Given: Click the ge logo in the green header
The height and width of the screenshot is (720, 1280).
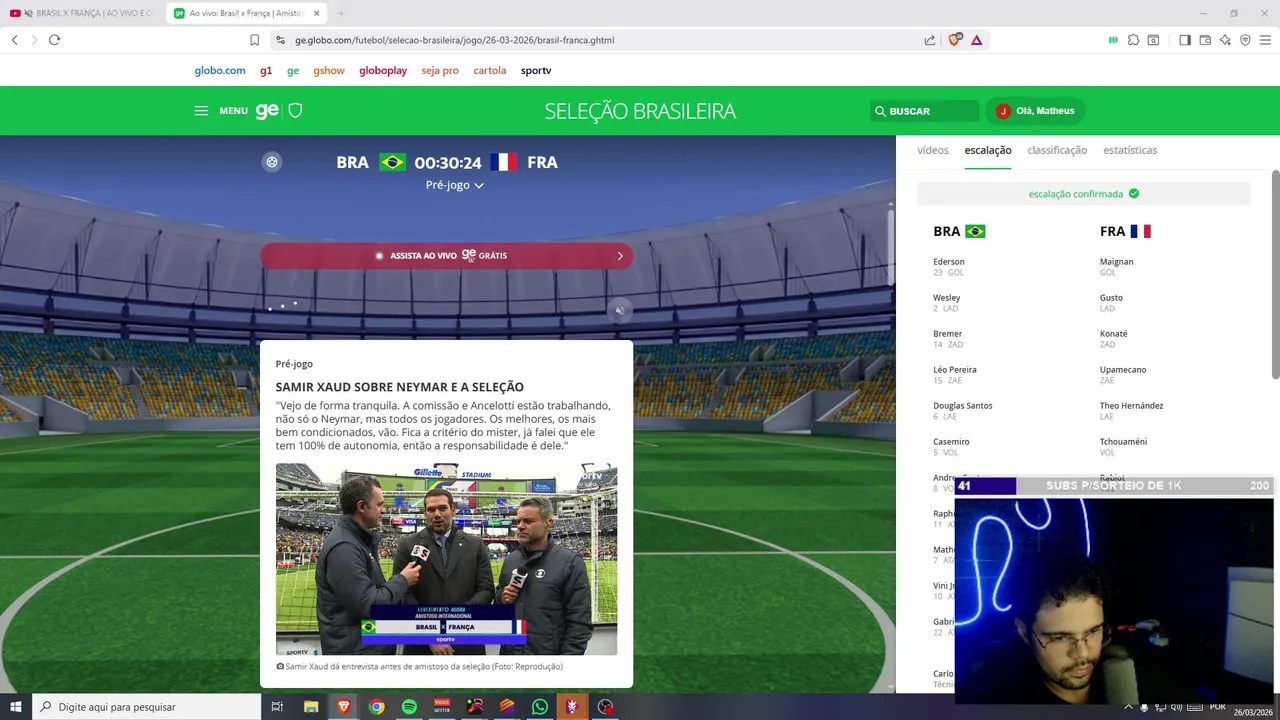Looking at the screenshot, I should tap(267, 111).
